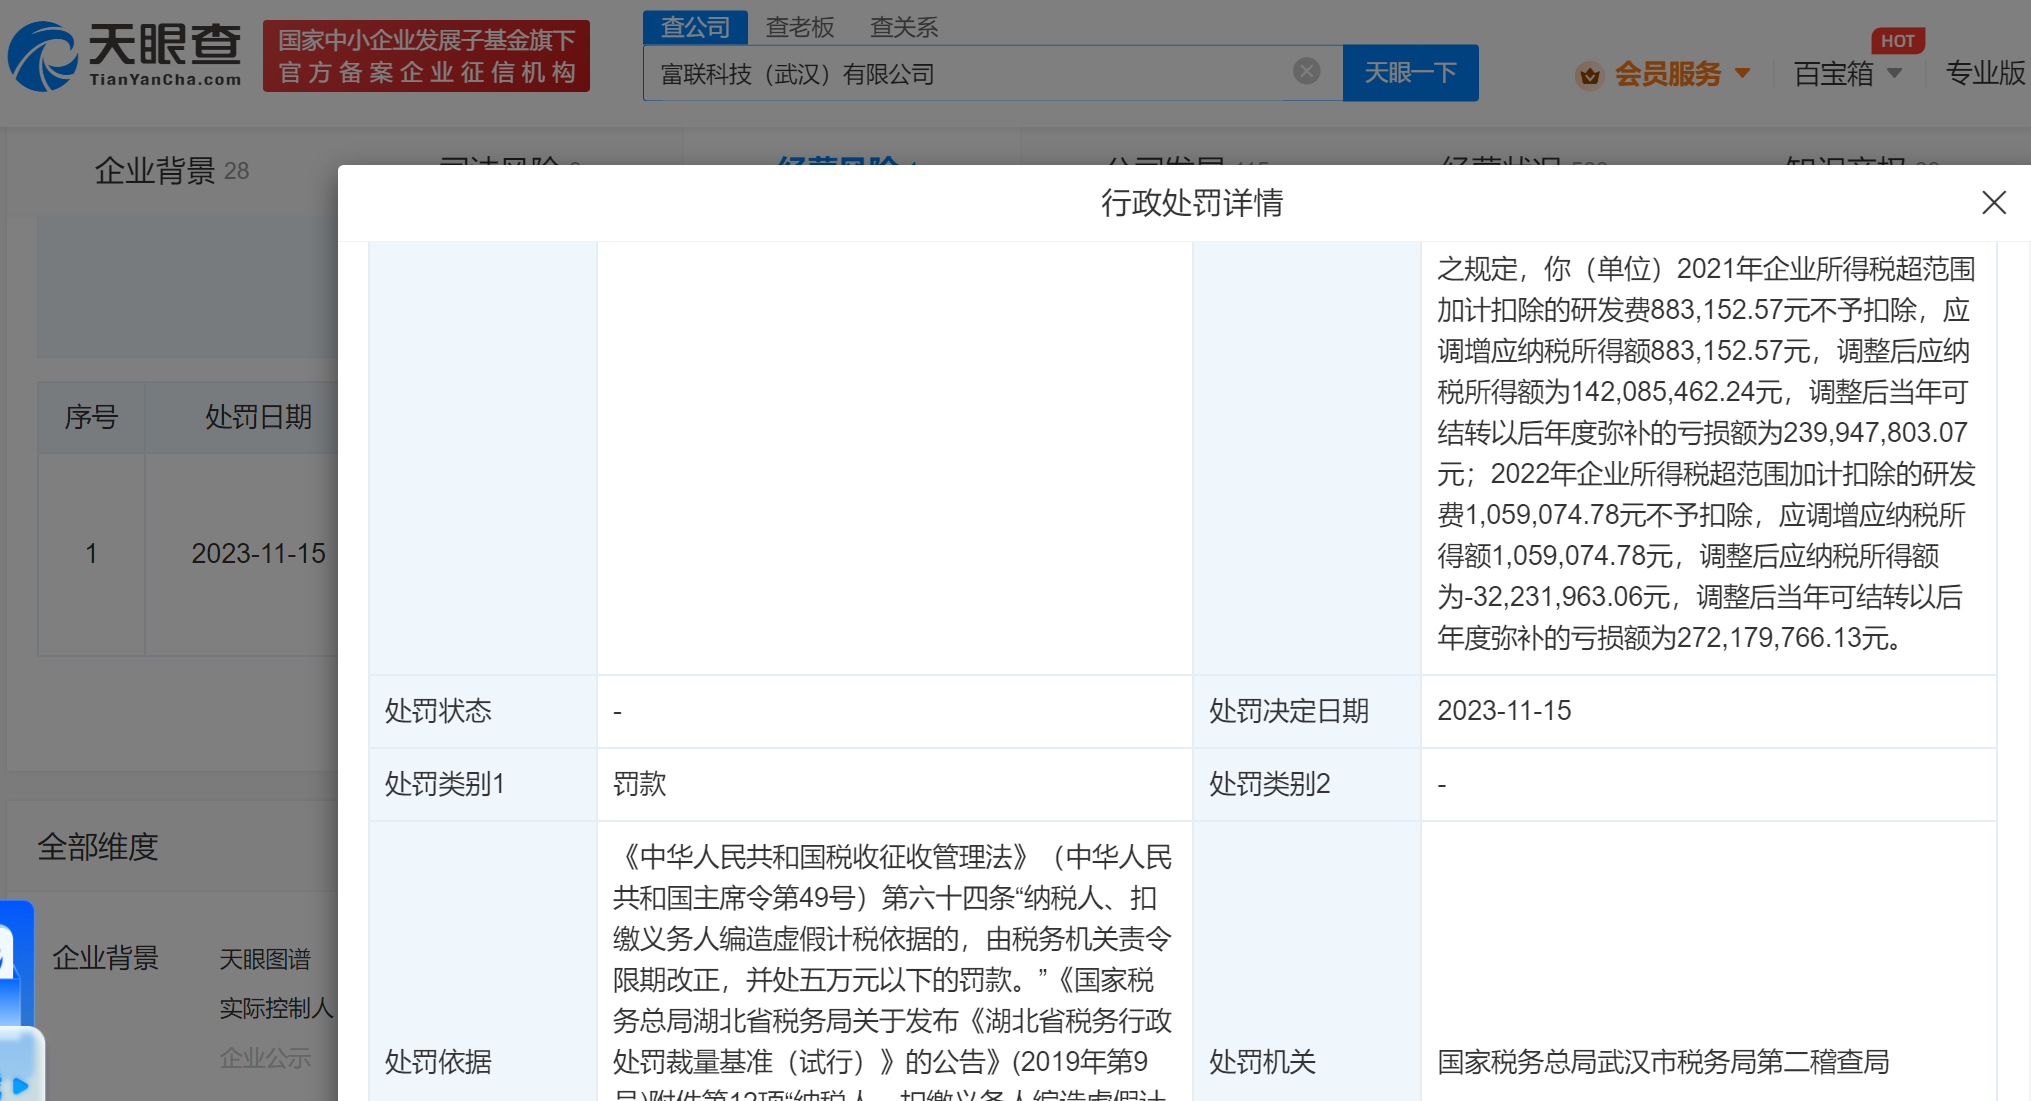The height and width of the screenshot is (1101, 2031).
Task: Click the TianYanCha logo icon
Action: 42,57
